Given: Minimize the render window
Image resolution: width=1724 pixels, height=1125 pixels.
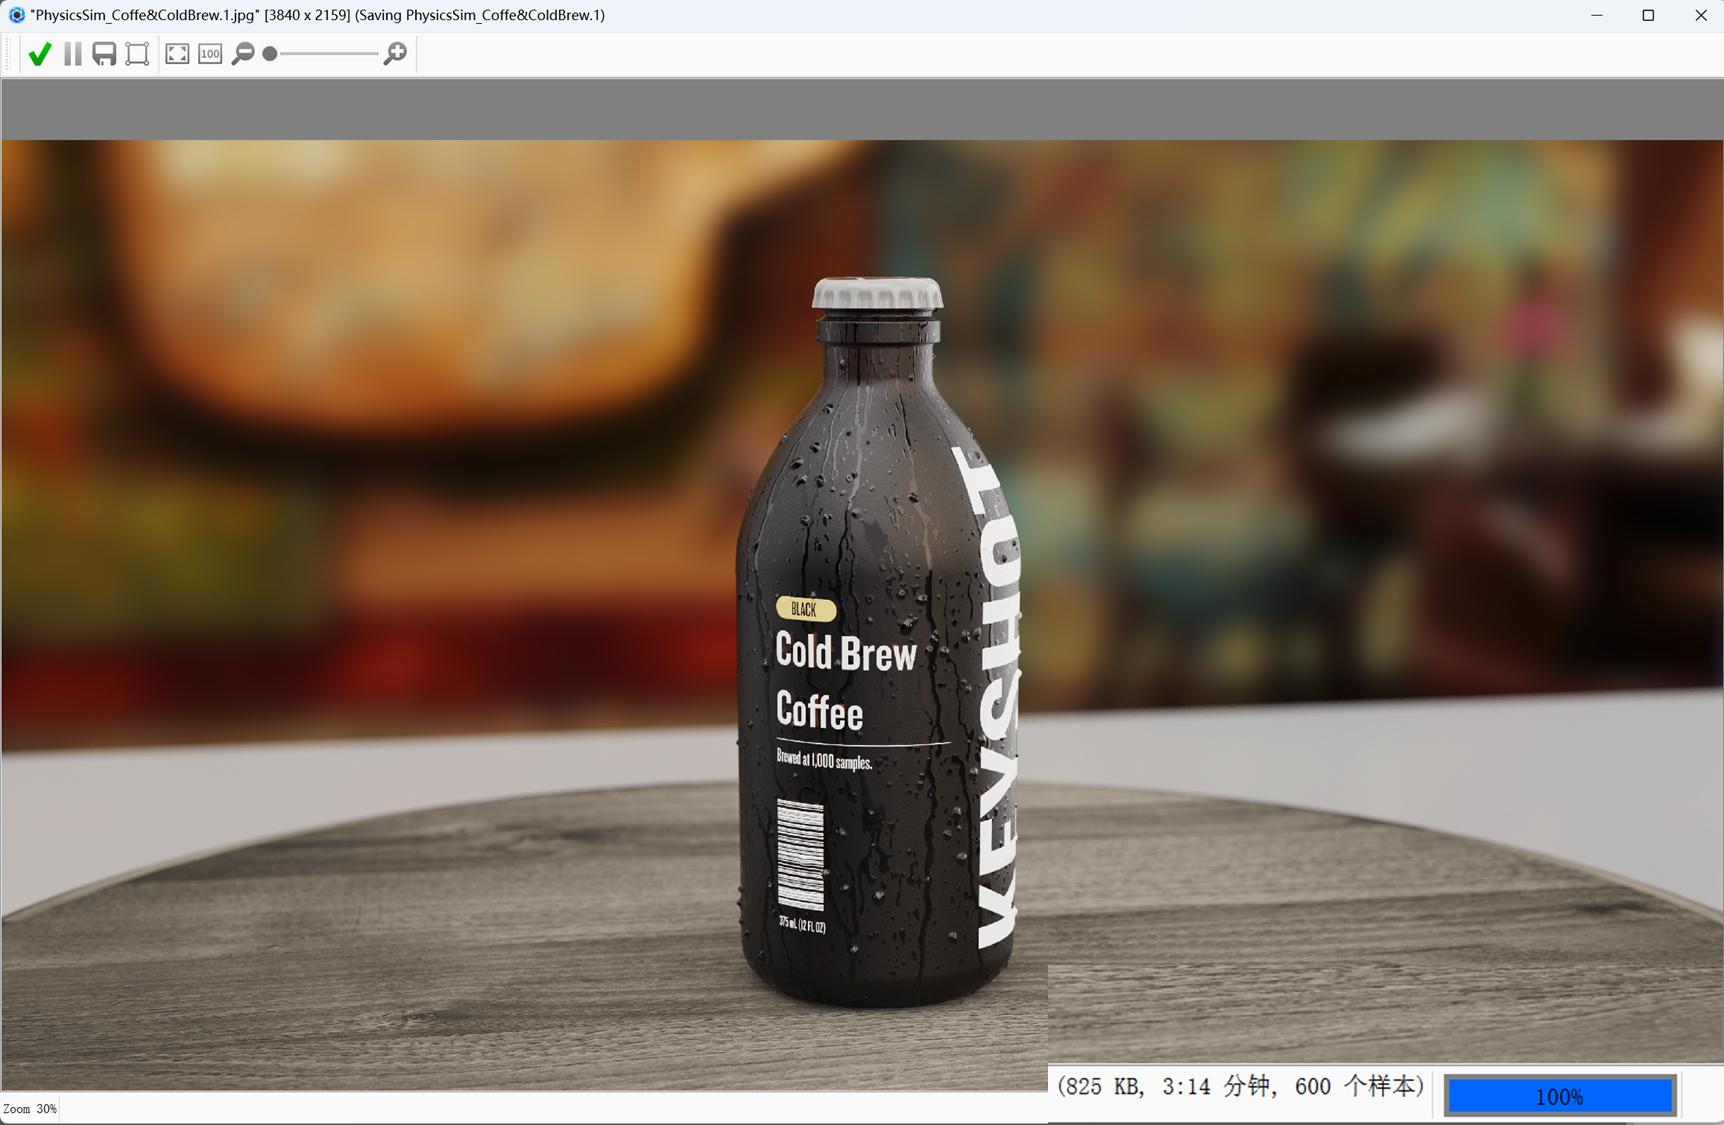Looking at the screenshot, I should (1597, 15).
